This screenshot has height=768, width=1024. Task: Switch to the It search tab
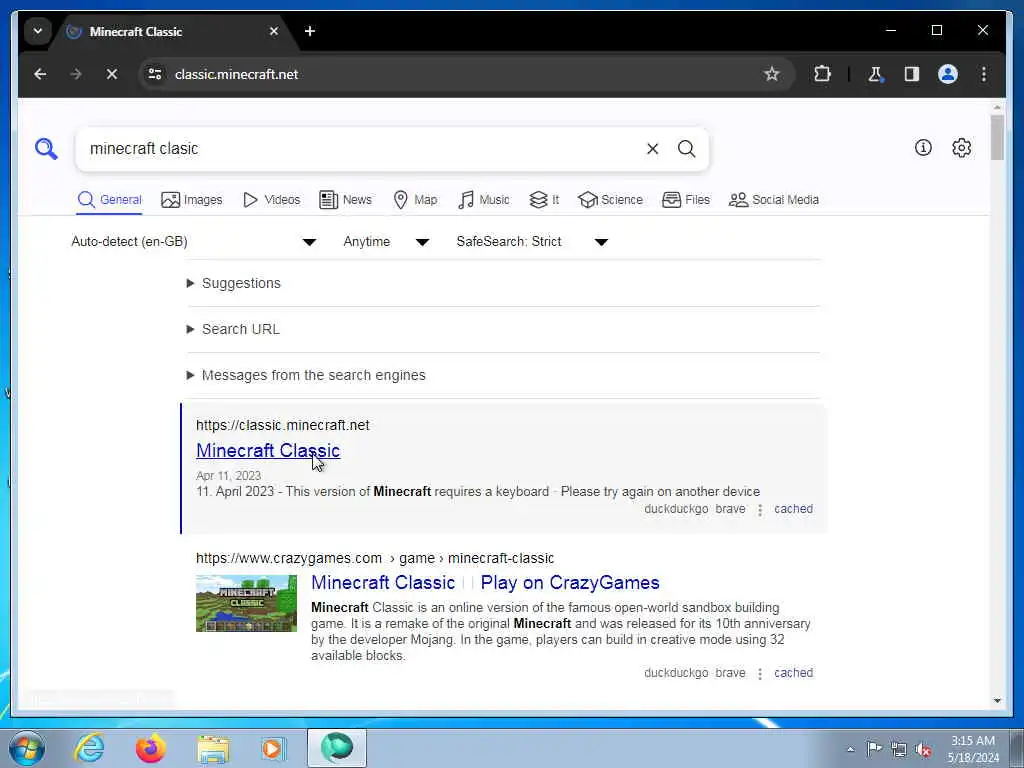click(543, 200)
